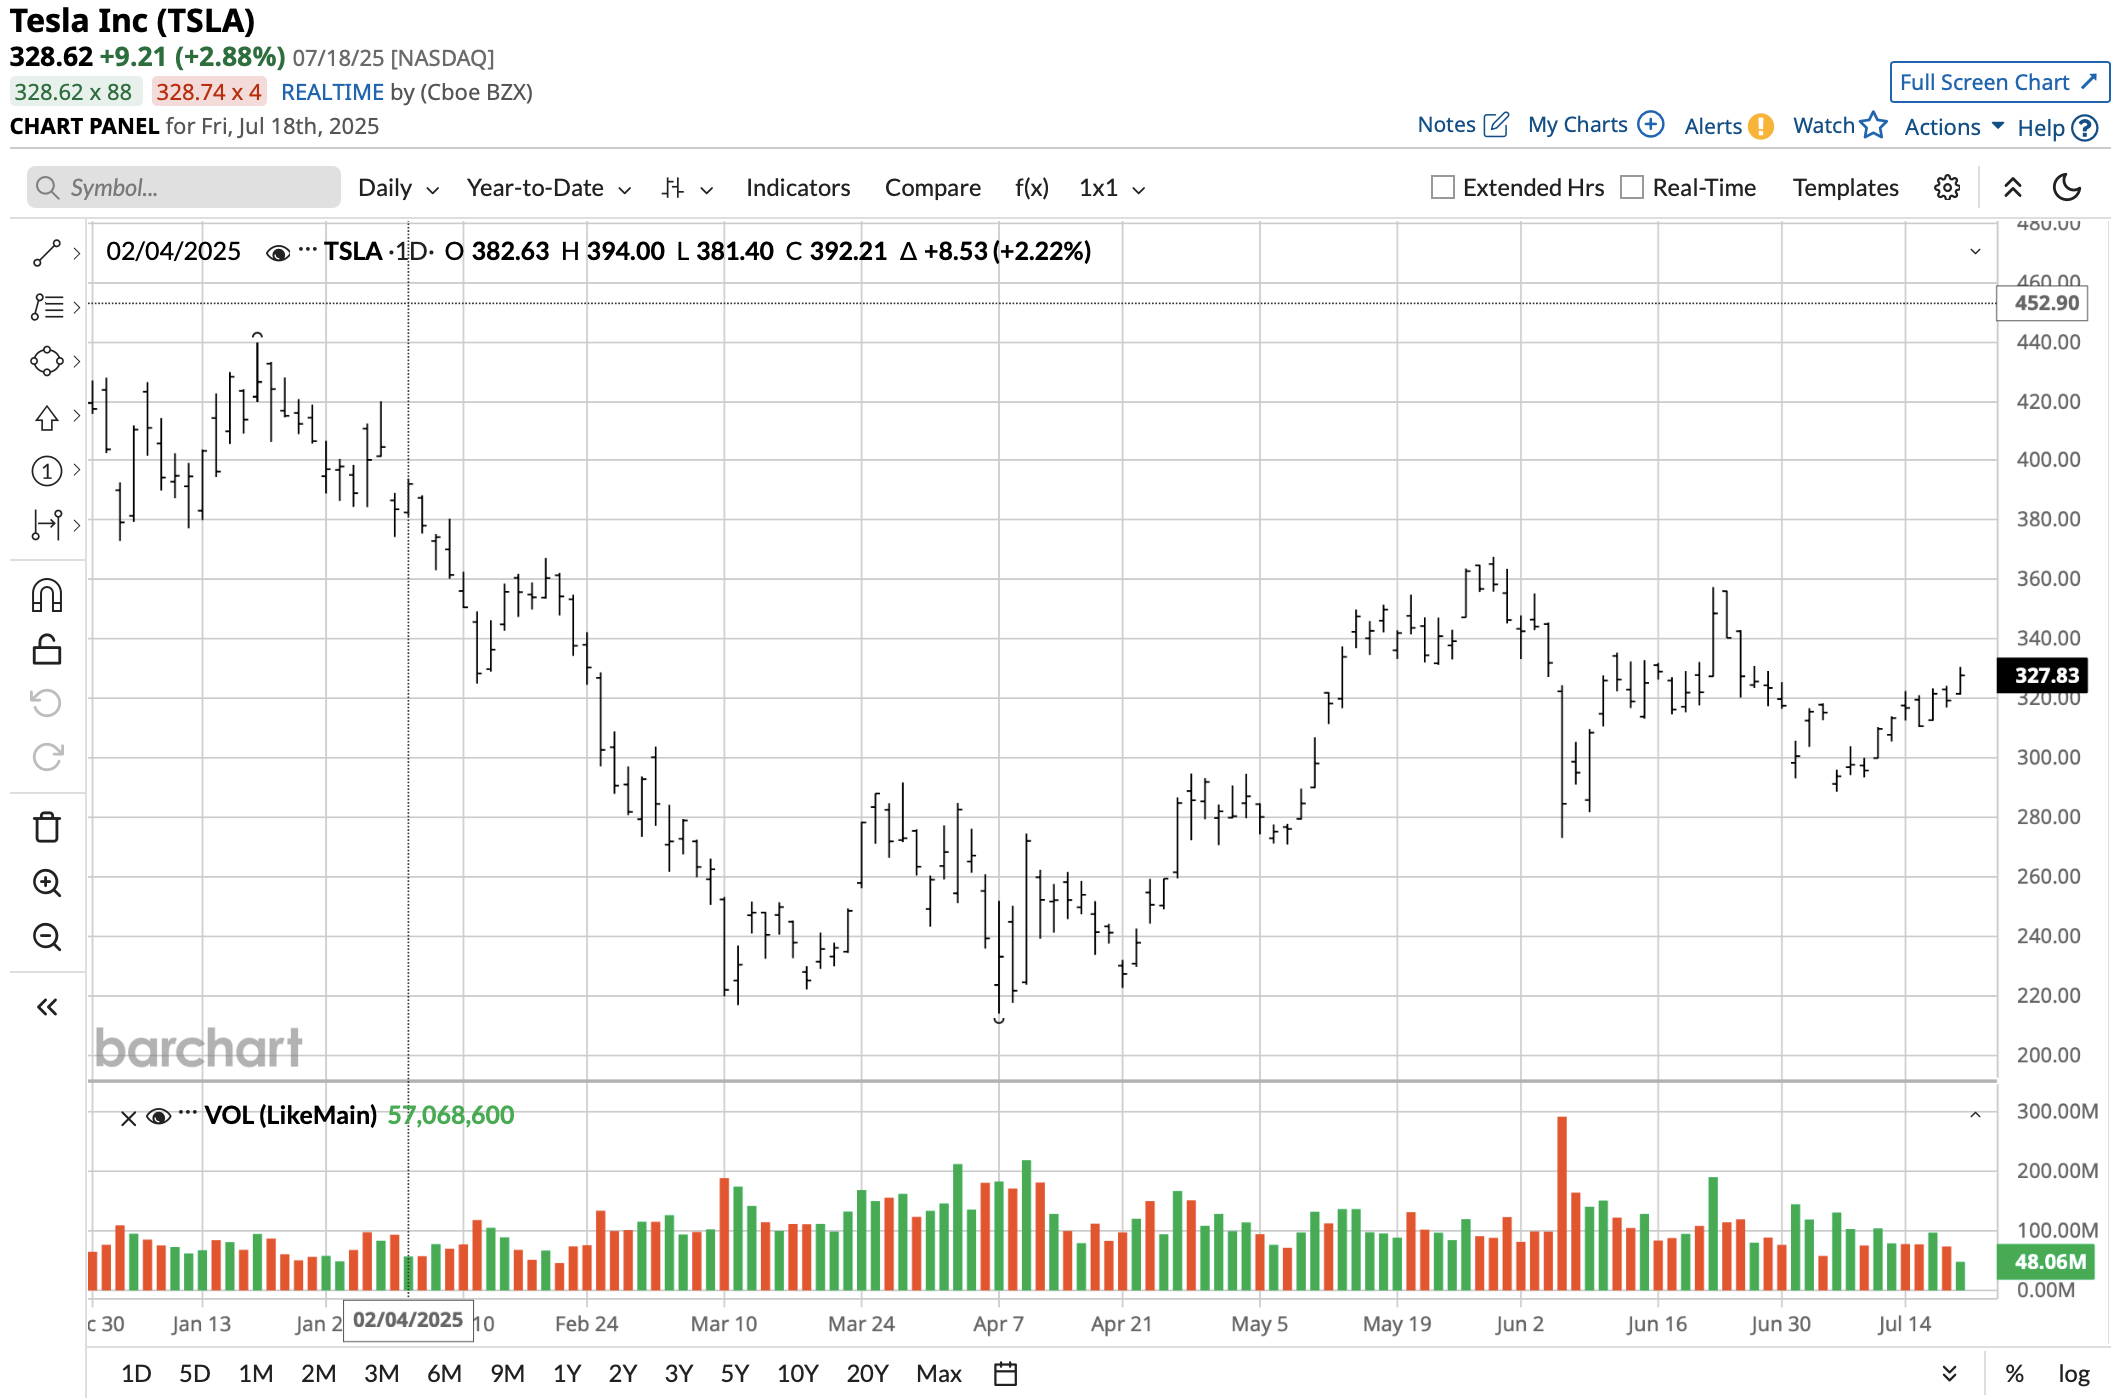Delete drawings with trash icon
The width and height of the screenshot is (2120, 1398).
[x=46, y=828]
